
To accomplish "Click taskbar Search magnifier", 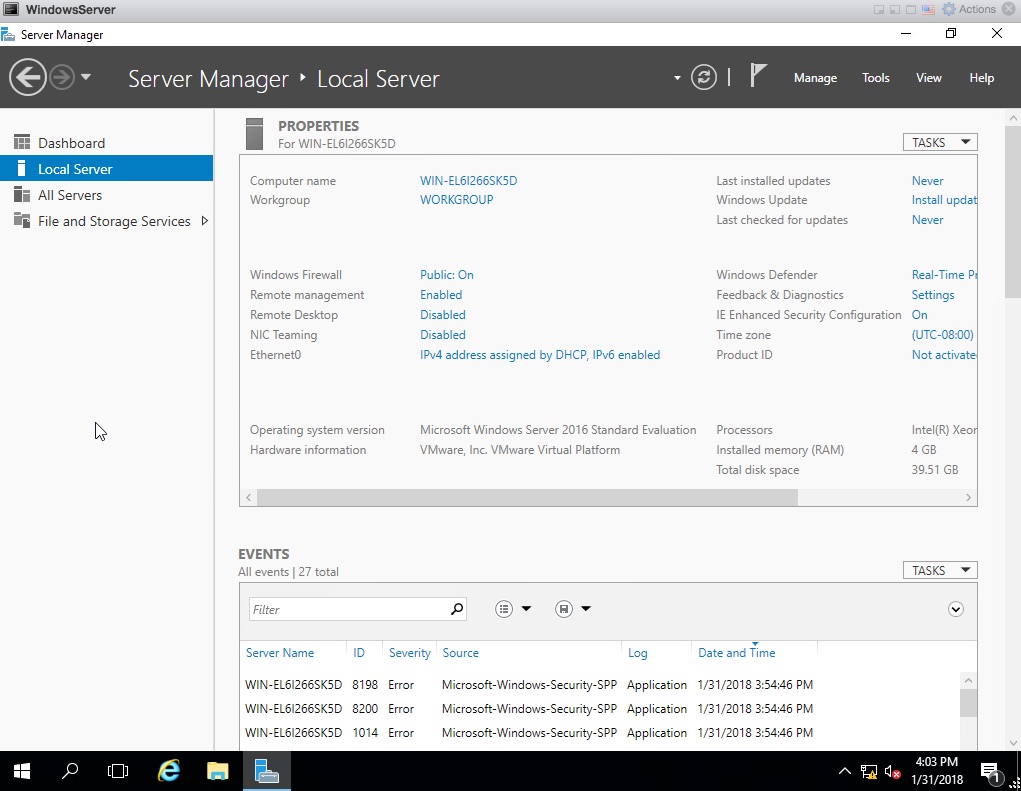I will click(70, 771).
